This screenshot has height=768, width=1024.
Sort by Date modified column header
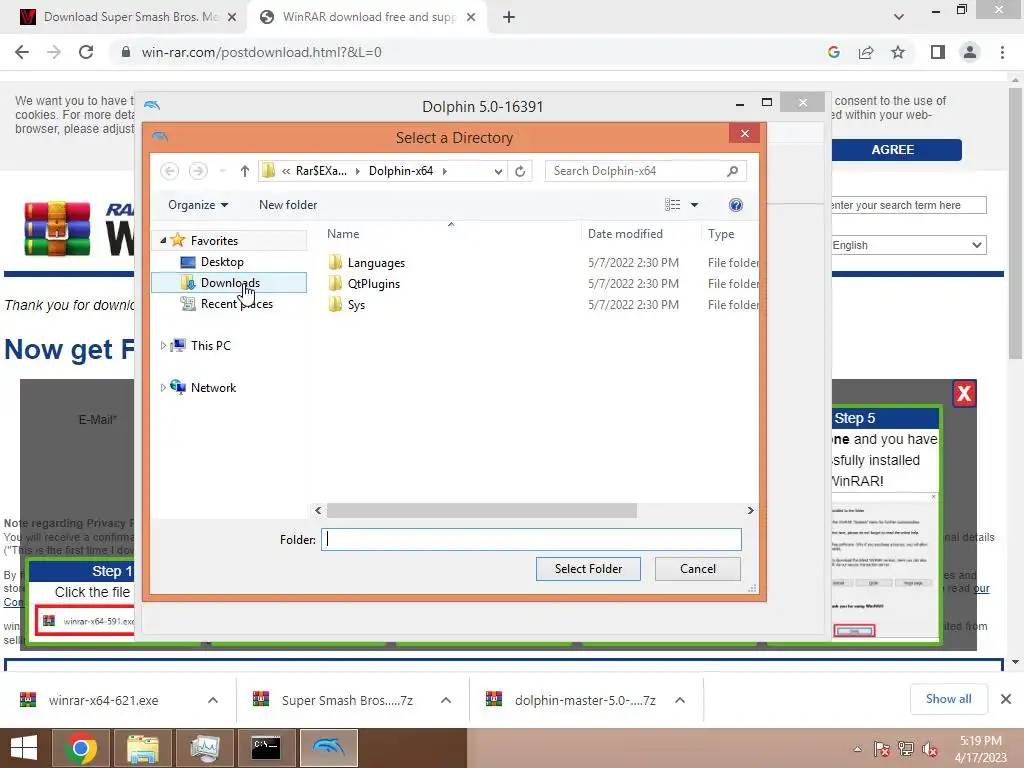tap(625, 234)
